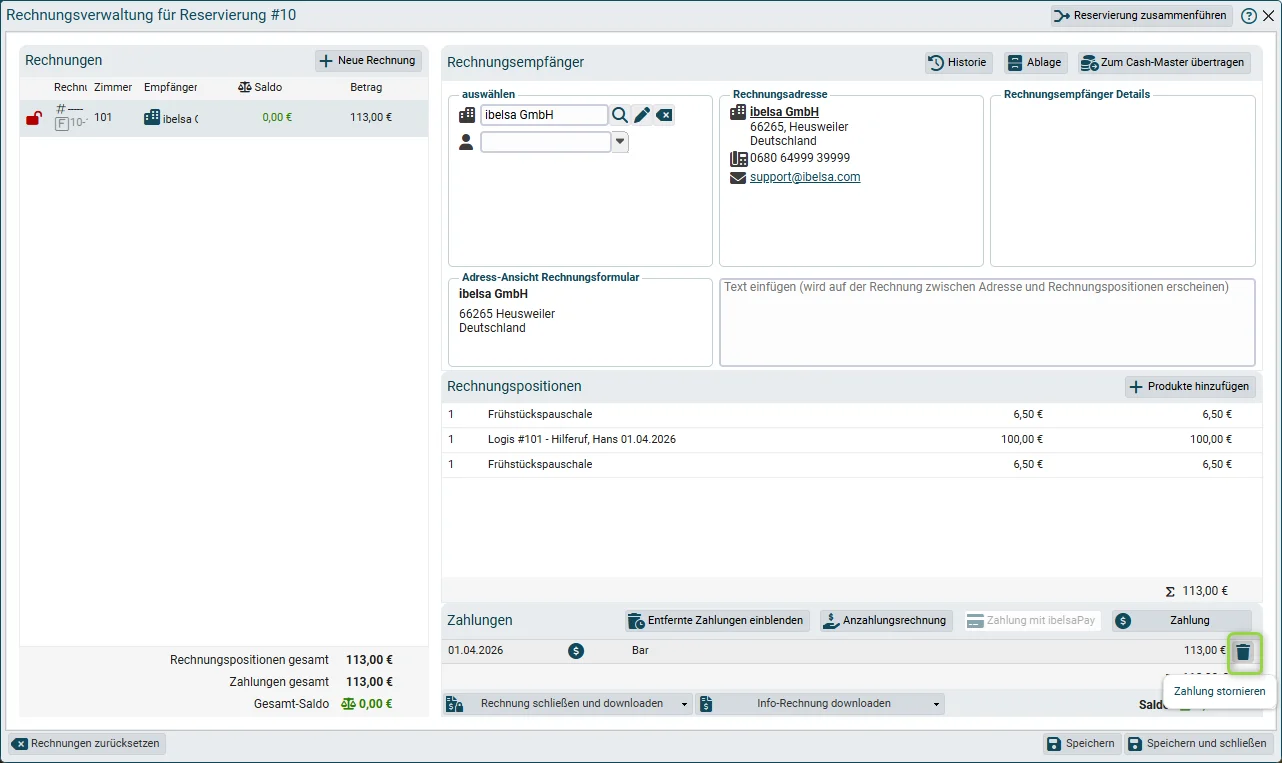Click the pencil icon to edit the recipient
The image size is (1282, 763).
[642, 115]
